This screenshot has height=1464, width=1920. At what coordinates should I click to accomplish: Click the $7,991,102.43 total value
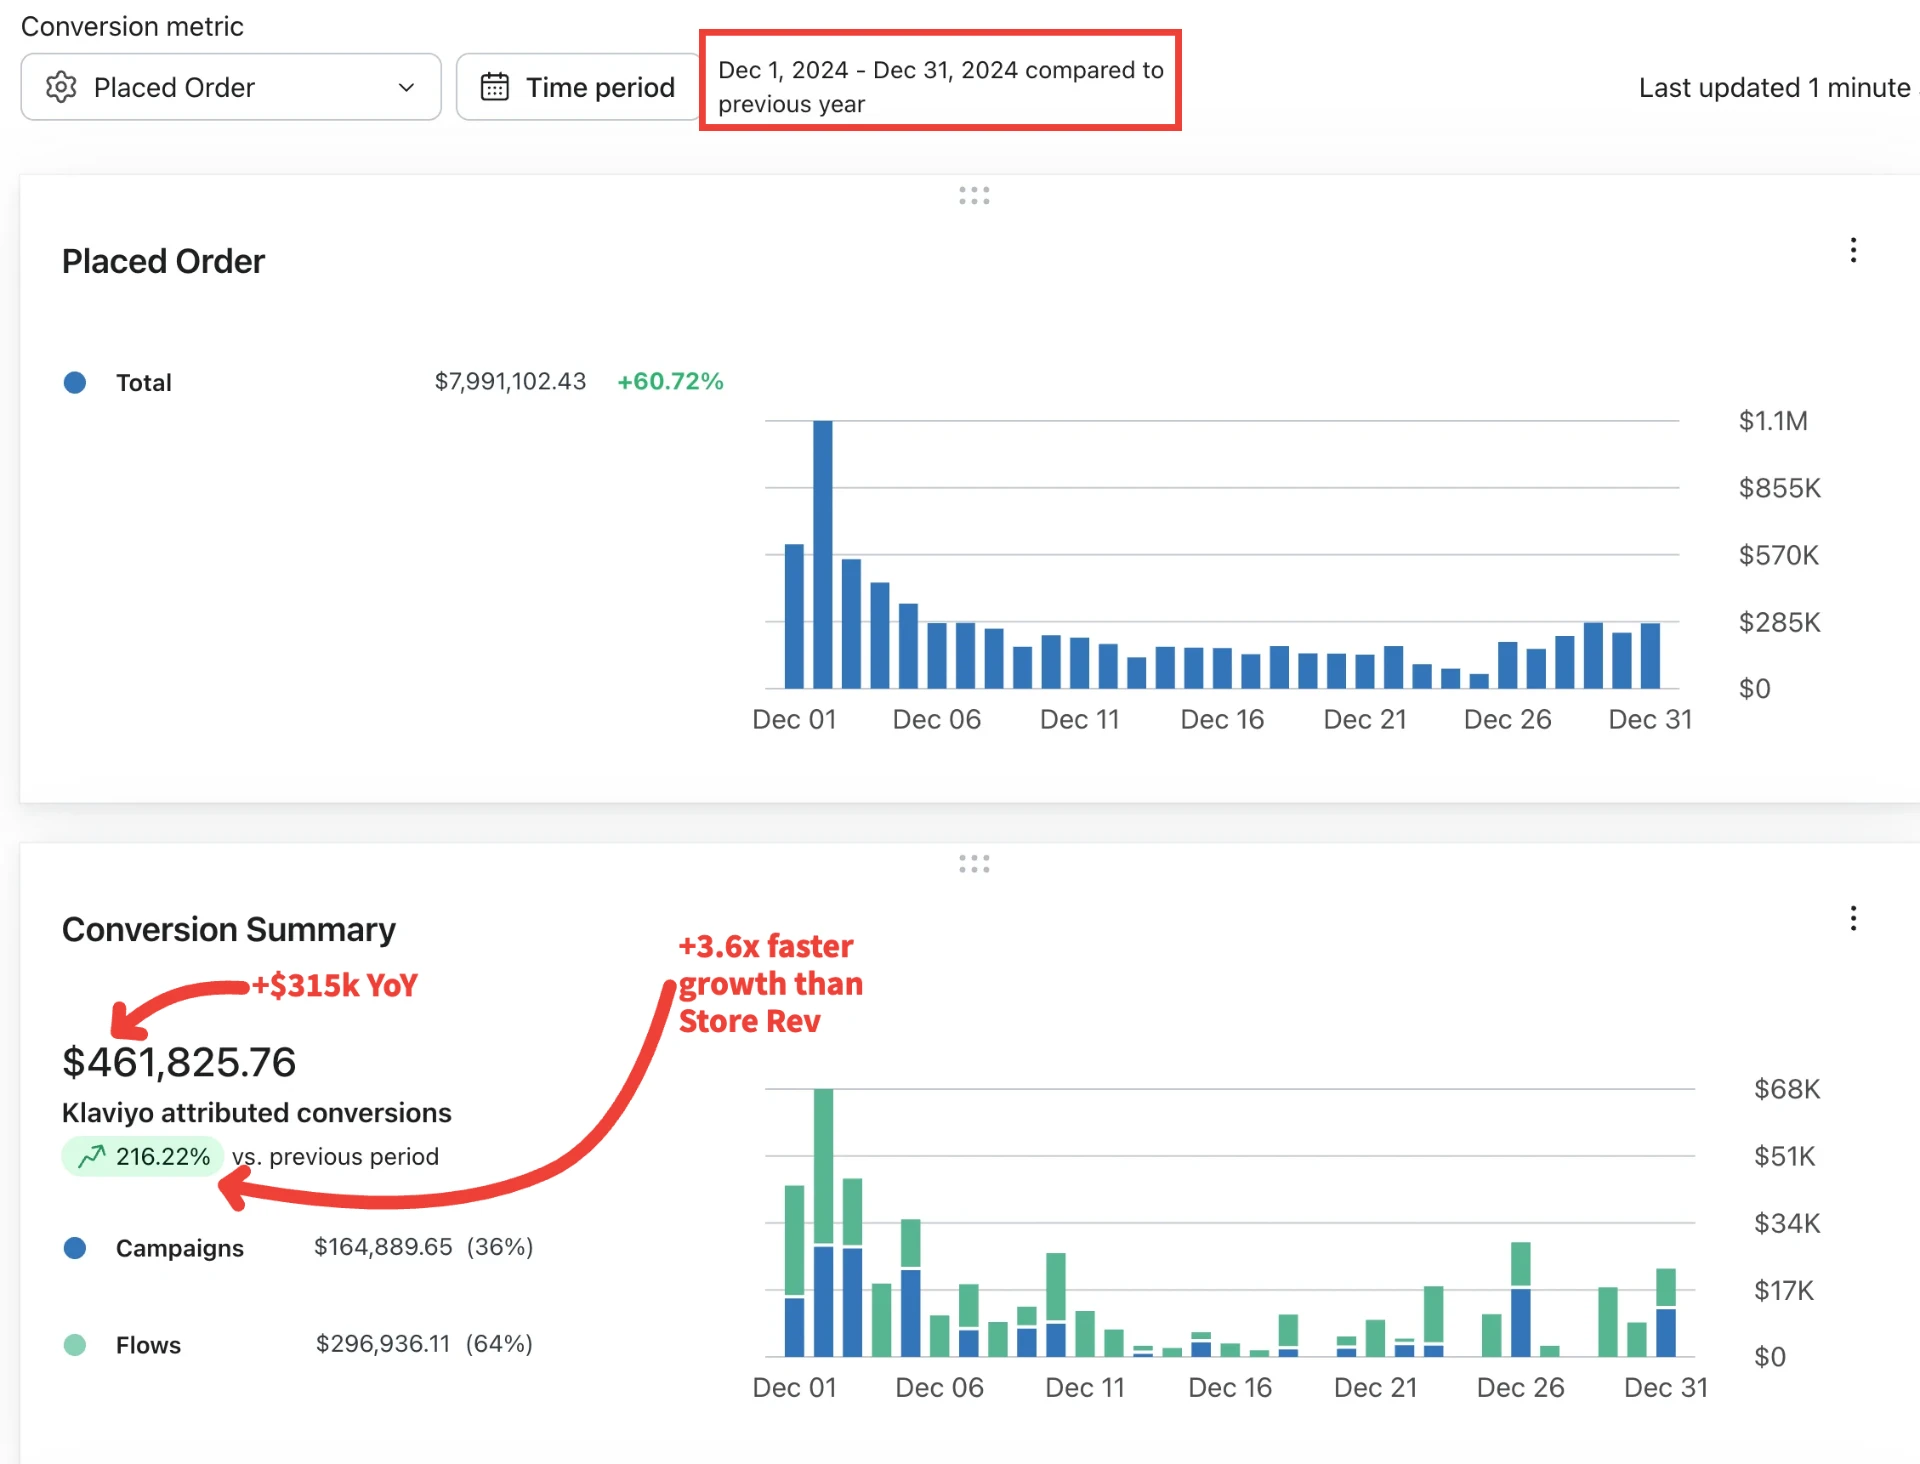click(510, 381)
